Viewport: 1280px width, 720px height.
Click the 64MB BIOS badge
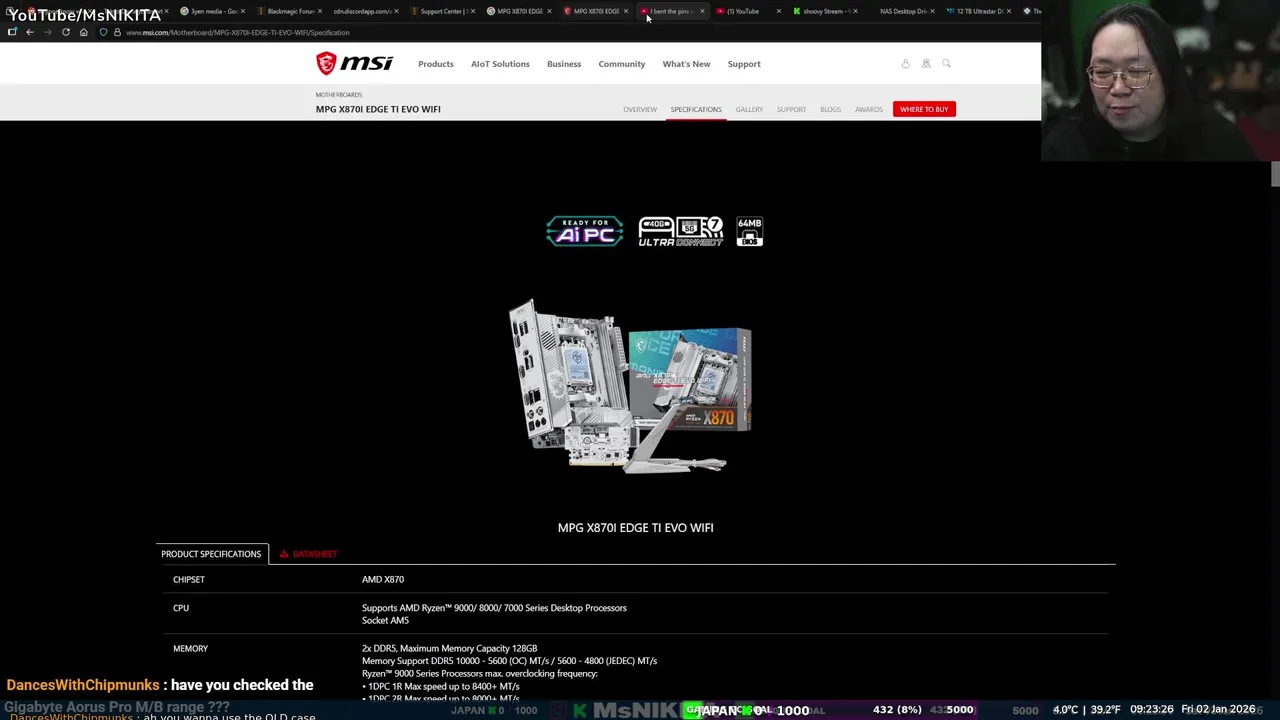point(749,231)
